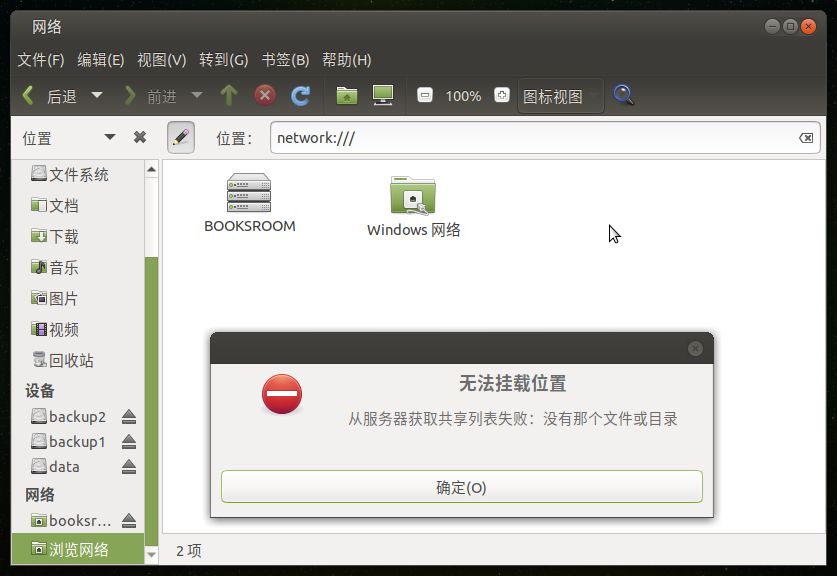This screenshot has height=576, width=837.
Task: Open the forward history dropdown arrow
Action: point(197,96)
